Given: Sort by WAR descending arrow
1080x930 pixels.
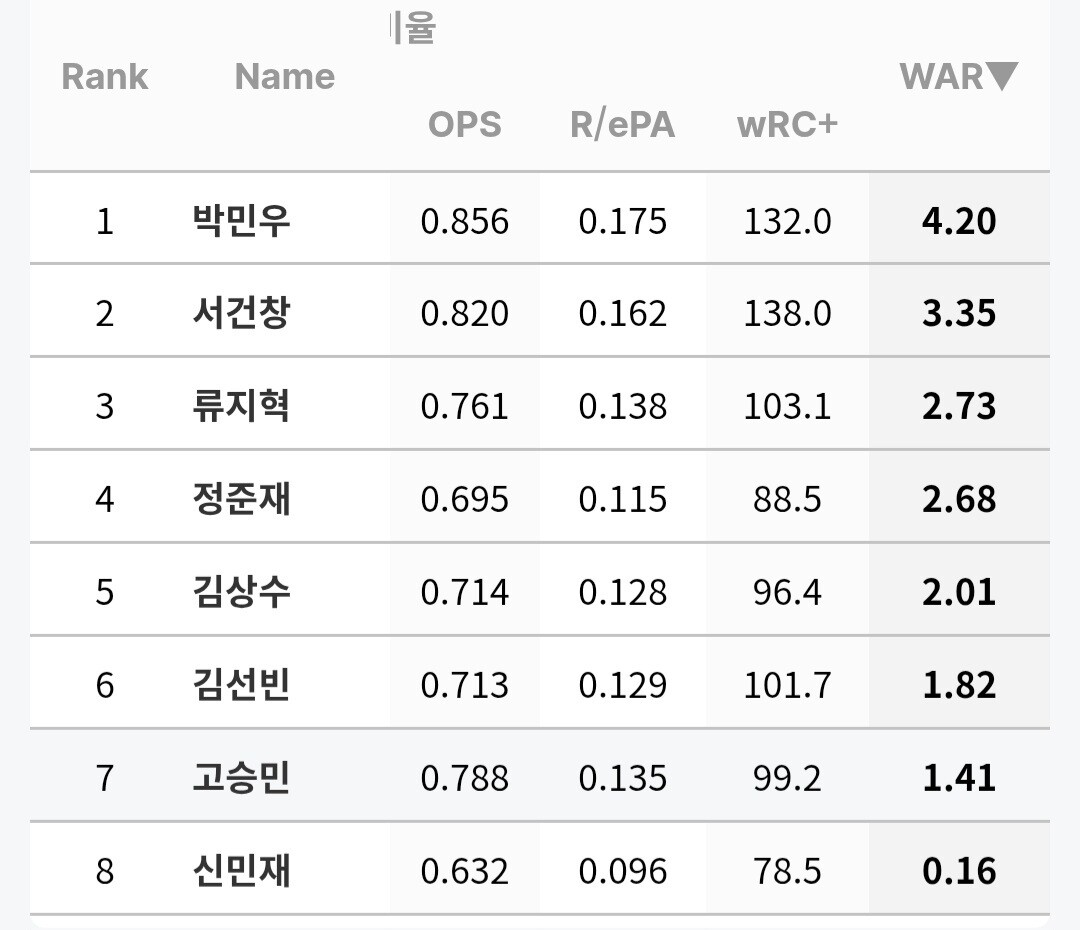Looking at the screenshot, I should [1001, 76].
